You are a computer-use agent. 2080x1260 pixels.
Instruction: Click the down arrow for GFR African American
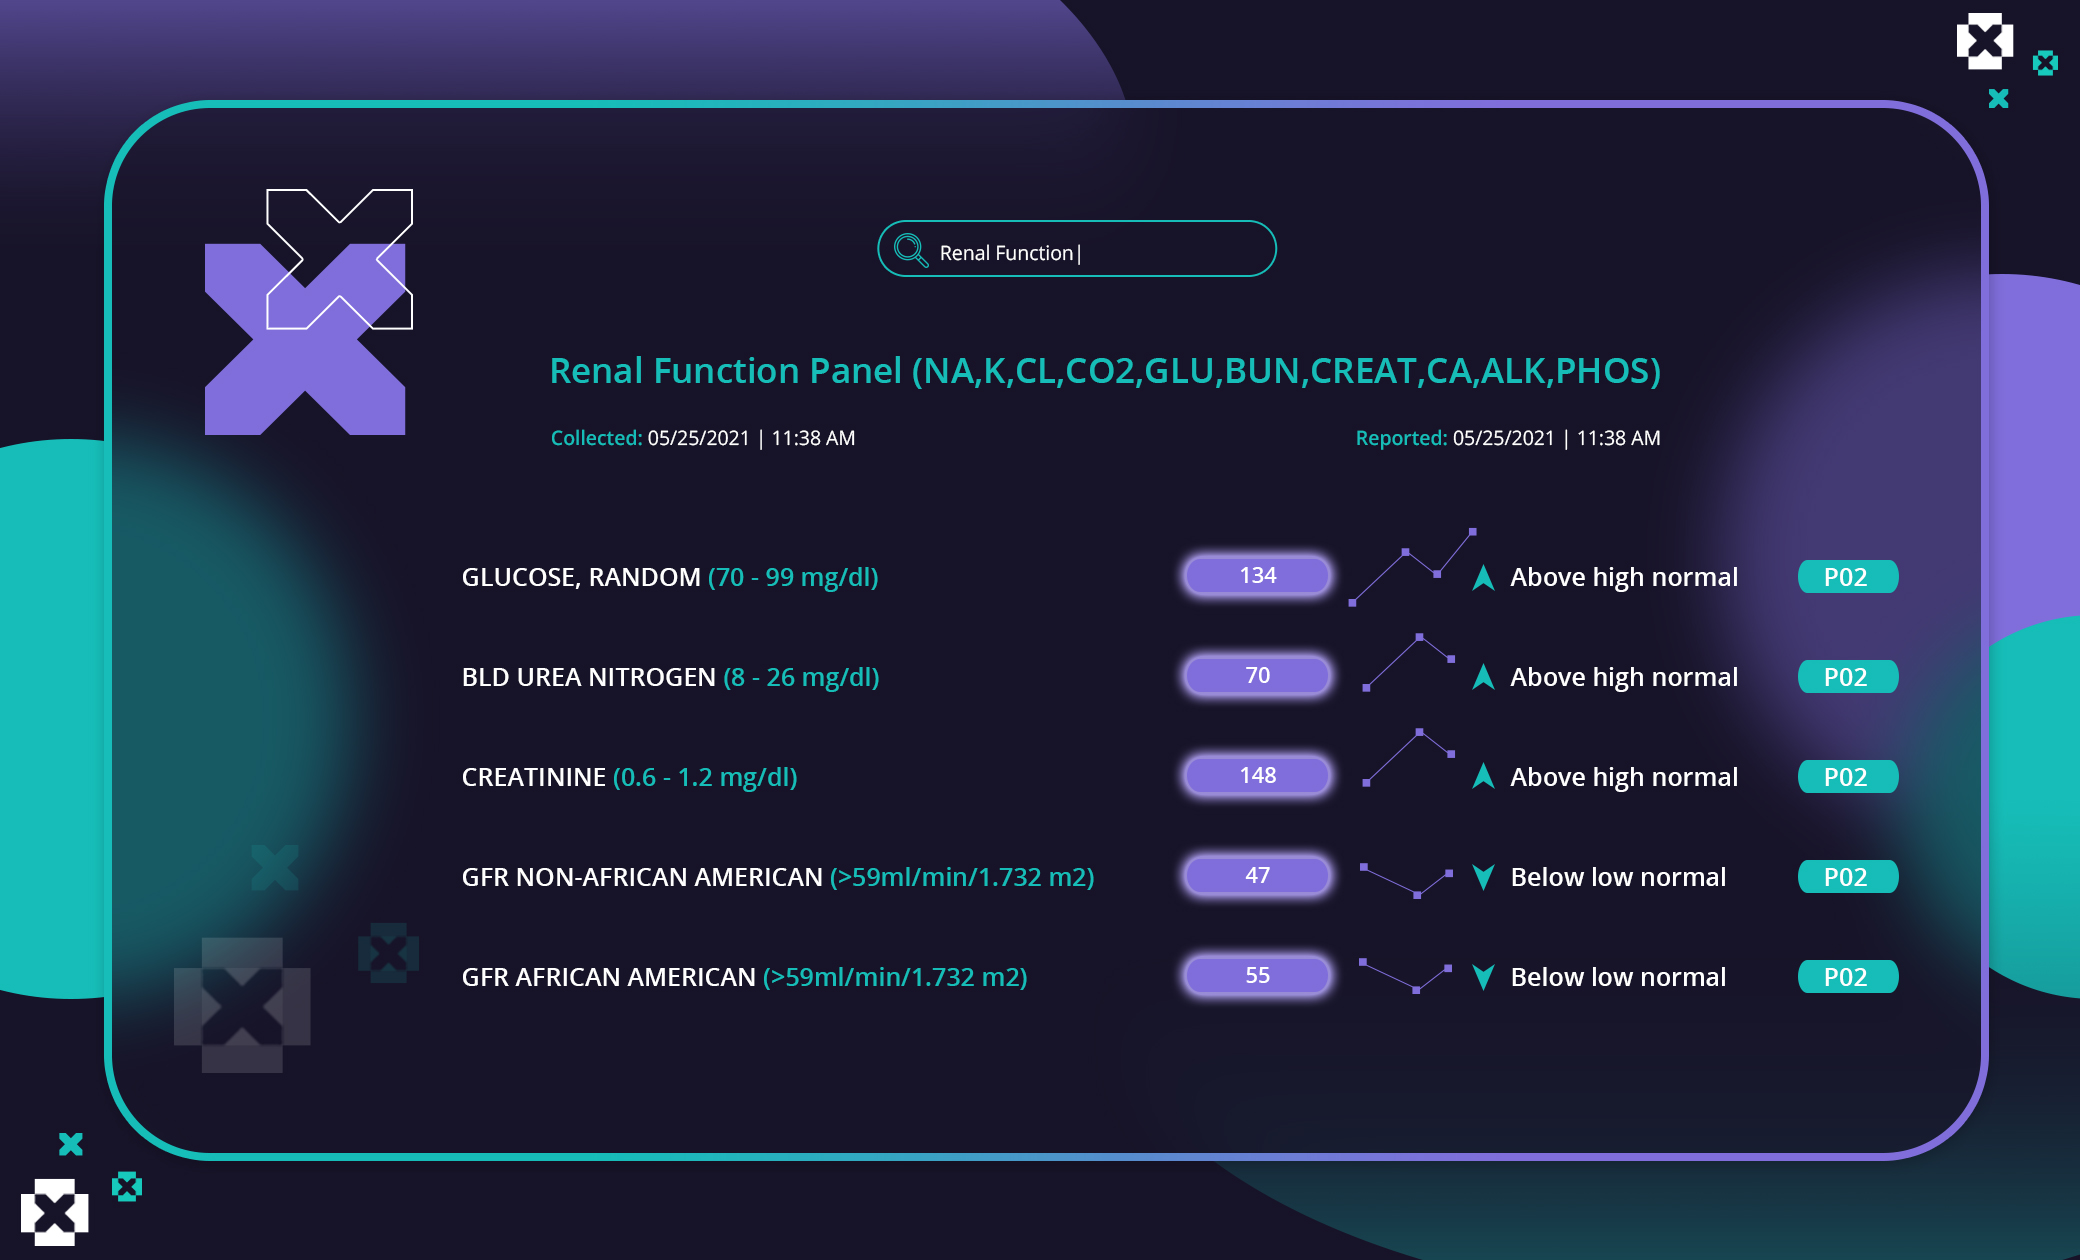tap(1483, 977)
